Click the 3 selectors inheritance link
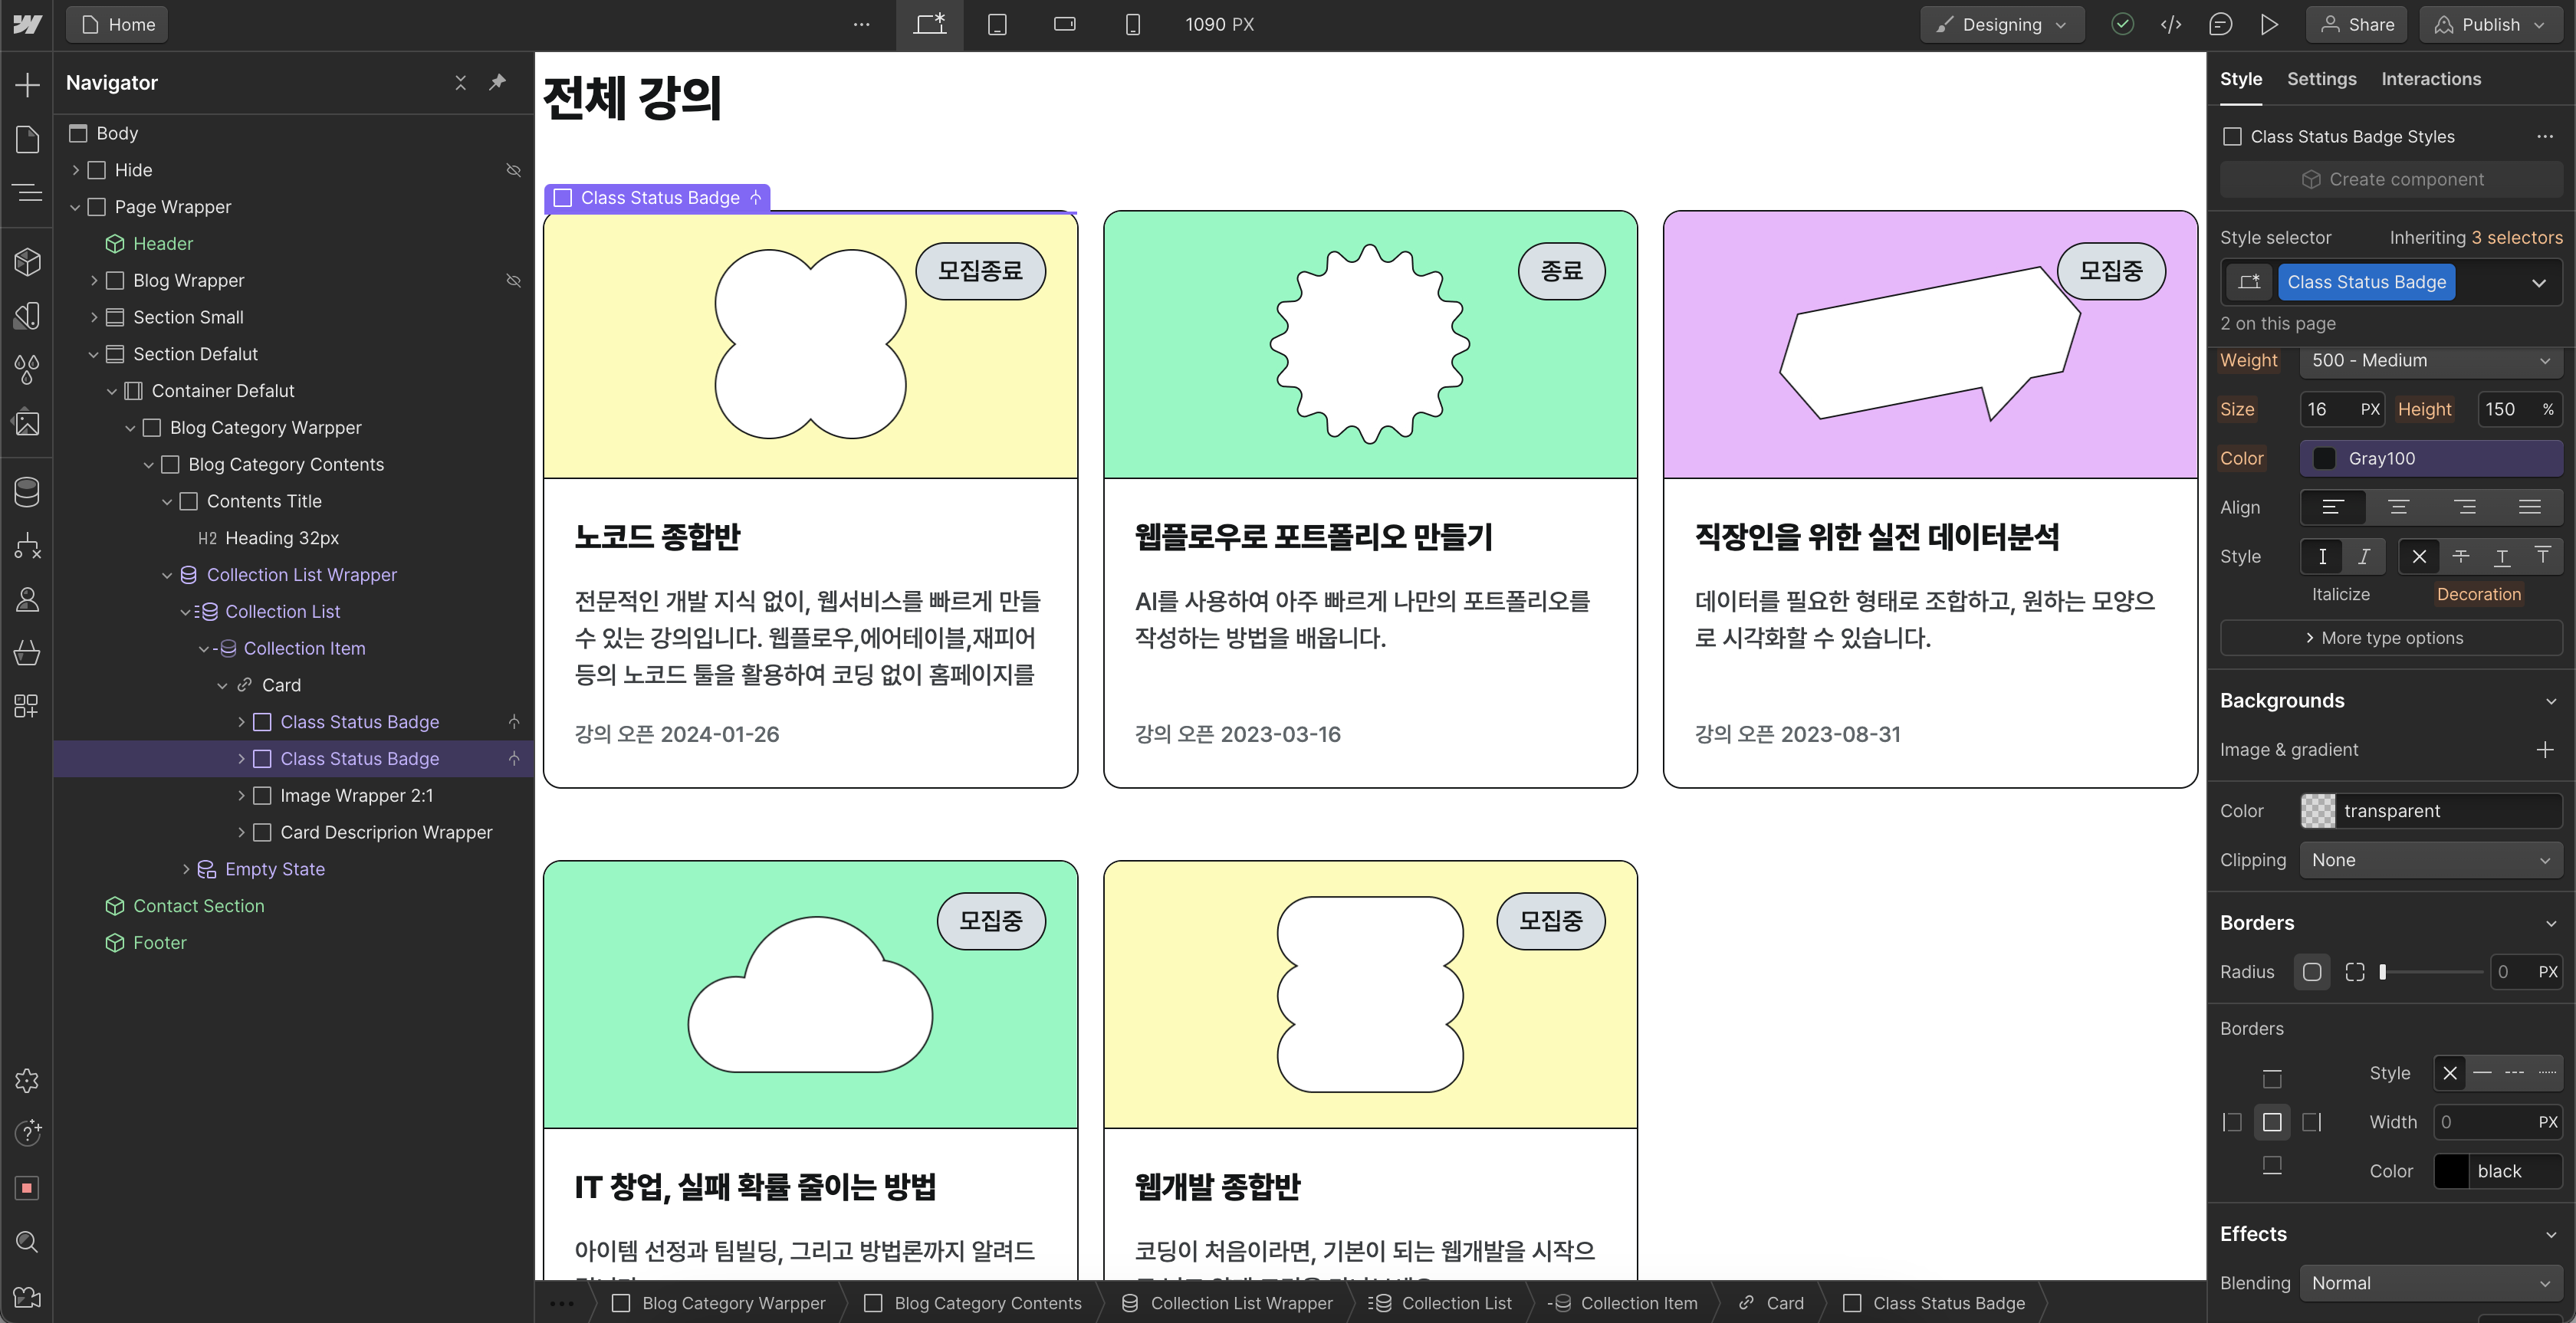The width and height of the screenshot is (2576, 1323). [x=2517, y=237]
